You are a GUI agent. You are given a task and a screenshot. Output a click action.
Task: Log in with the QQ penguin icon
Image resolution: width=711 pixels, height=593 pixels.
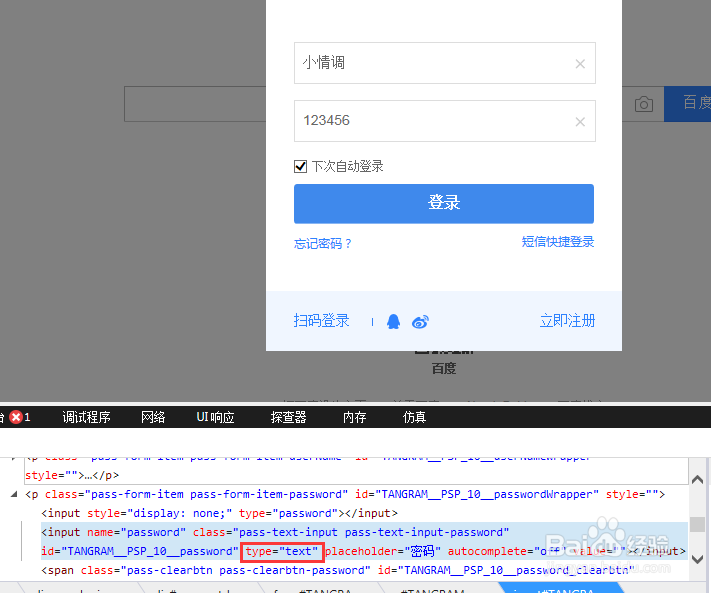click(x=393, y=321)
